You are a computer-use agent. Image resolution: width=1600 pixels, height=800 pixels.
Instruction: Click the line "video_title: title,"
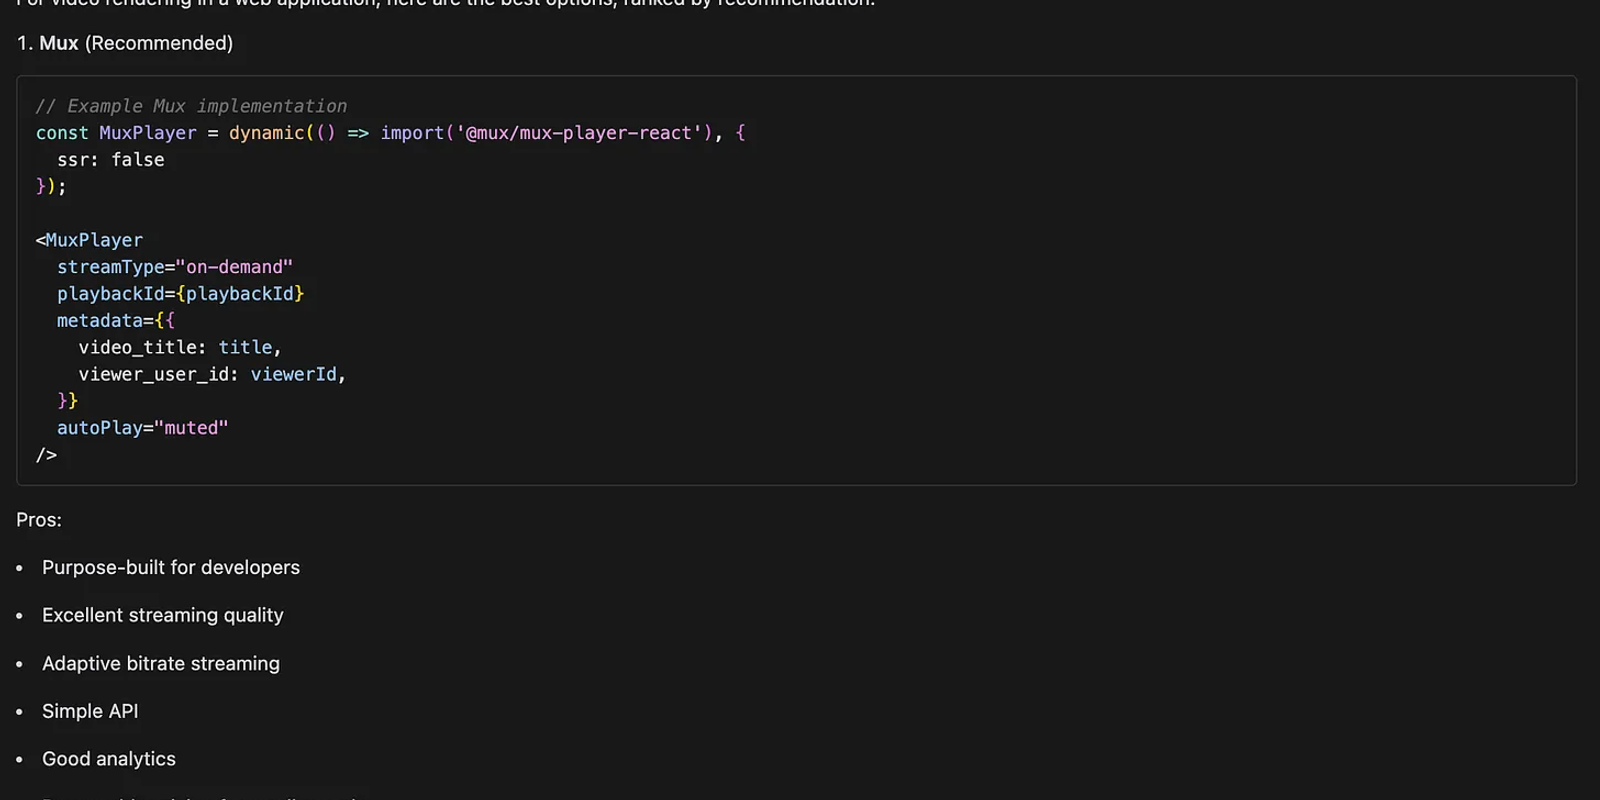(x=180, y=347)
